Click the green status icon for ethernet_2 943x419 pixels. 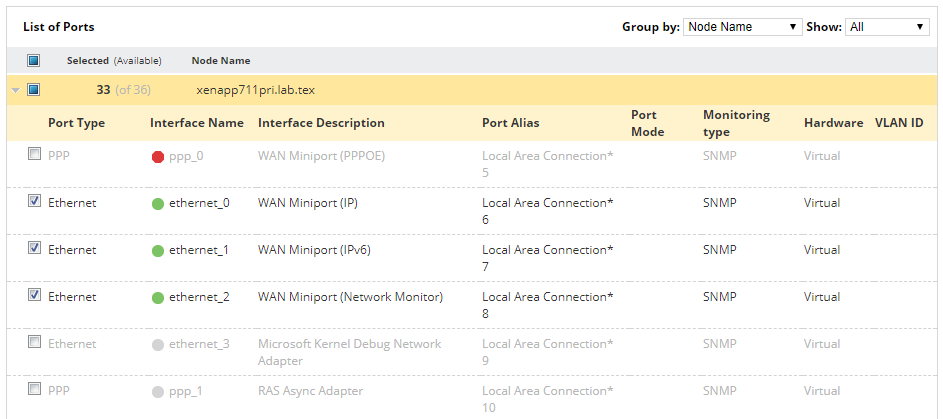158,298
